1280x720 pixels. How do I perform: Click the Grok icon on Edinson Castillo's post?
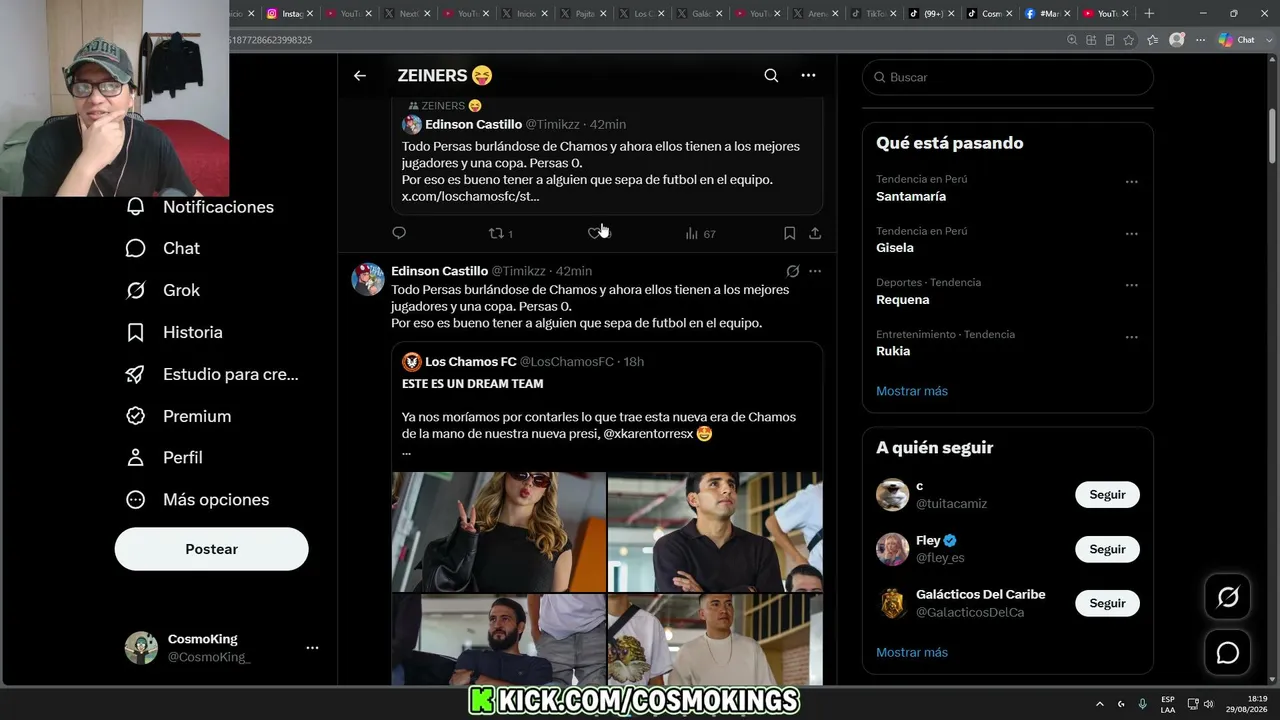792,271
